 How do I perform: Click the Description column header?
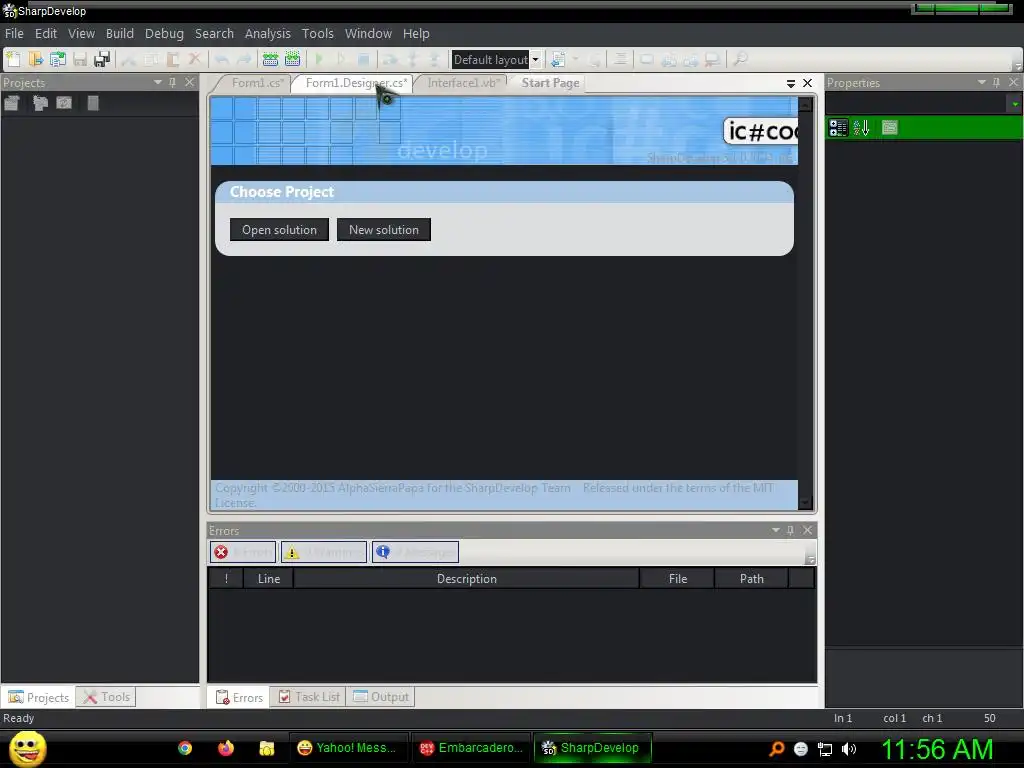coord(466,579)
